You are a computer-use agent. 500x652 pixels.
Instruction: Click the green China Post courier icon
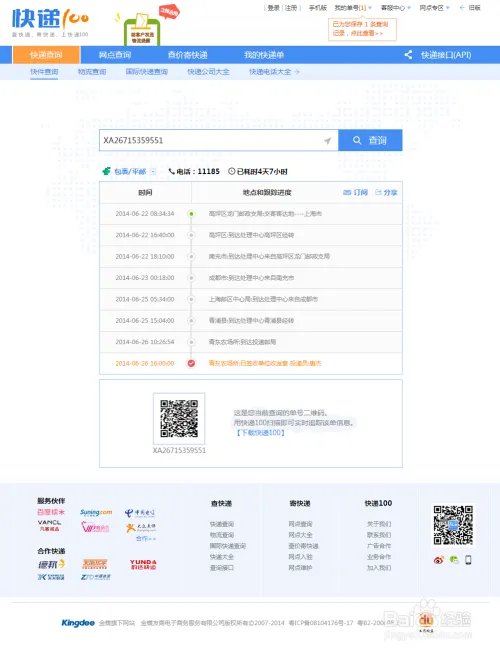coord(106,171)
